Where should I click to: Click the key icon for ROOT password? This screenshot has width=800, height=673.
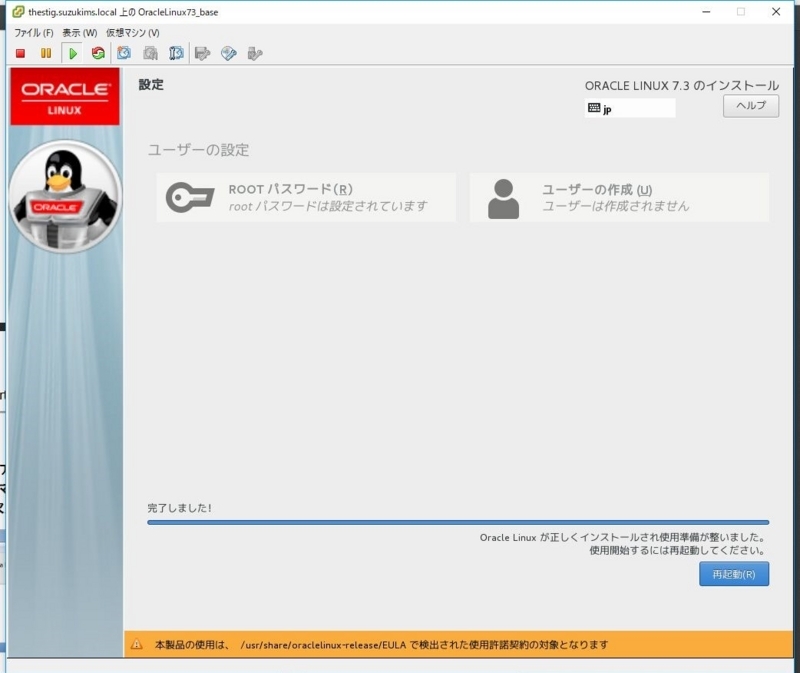(x=190, y=197)
